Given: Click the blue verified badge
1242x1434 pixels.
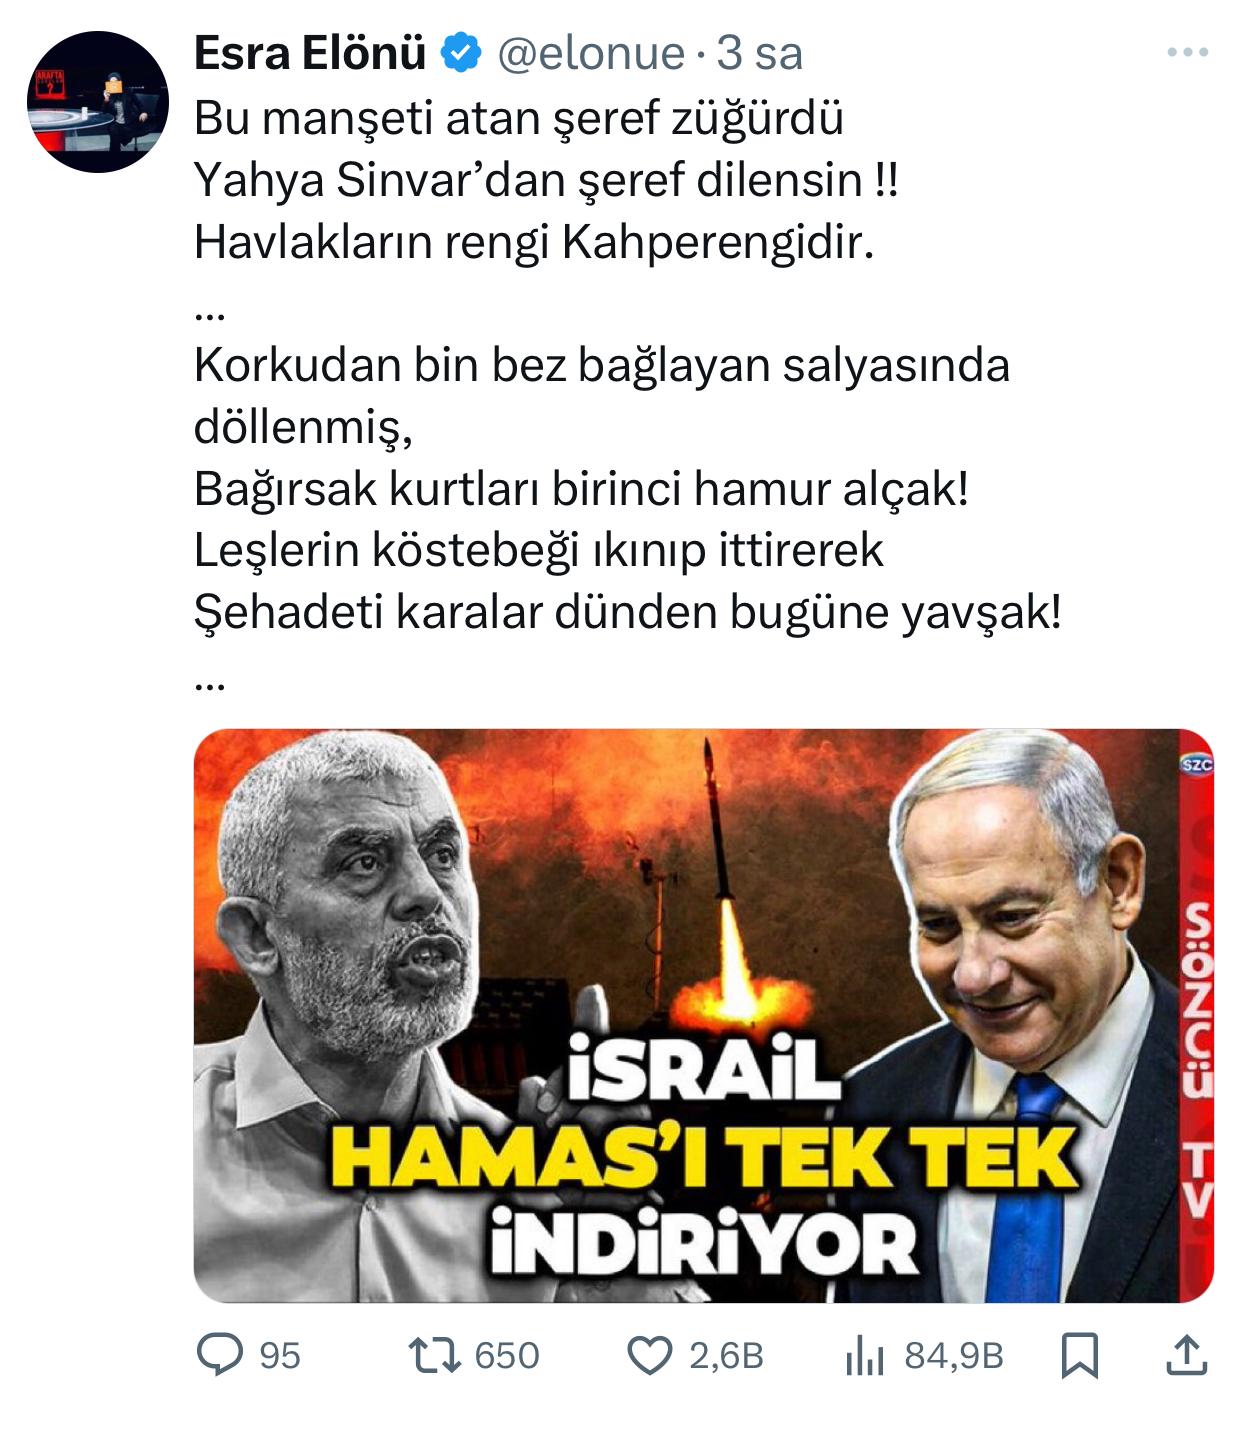Looking at the screenshot, I should tap(461, 52).
